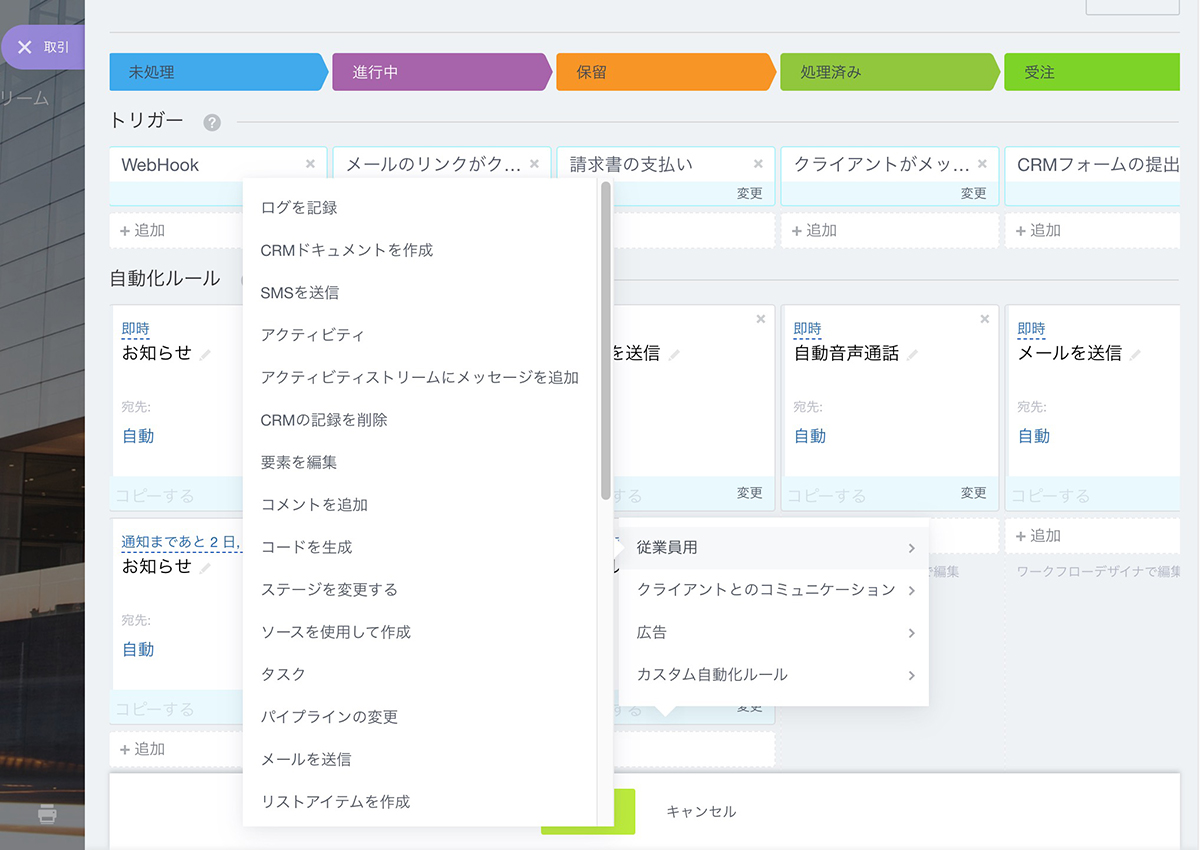The image size is (1200, 850).
Task: Click the キャンセル button
Action: [x=701, y=812]
